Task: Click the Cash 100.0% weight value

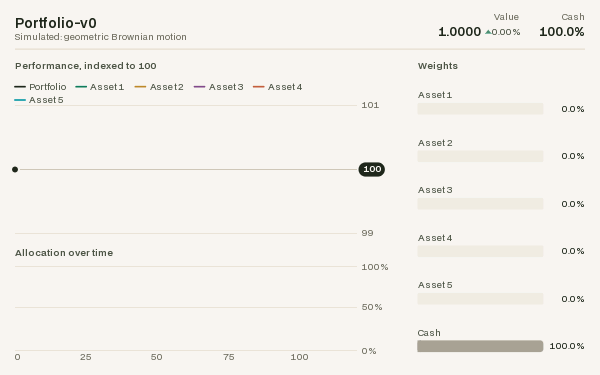Action: coord(567,346)
